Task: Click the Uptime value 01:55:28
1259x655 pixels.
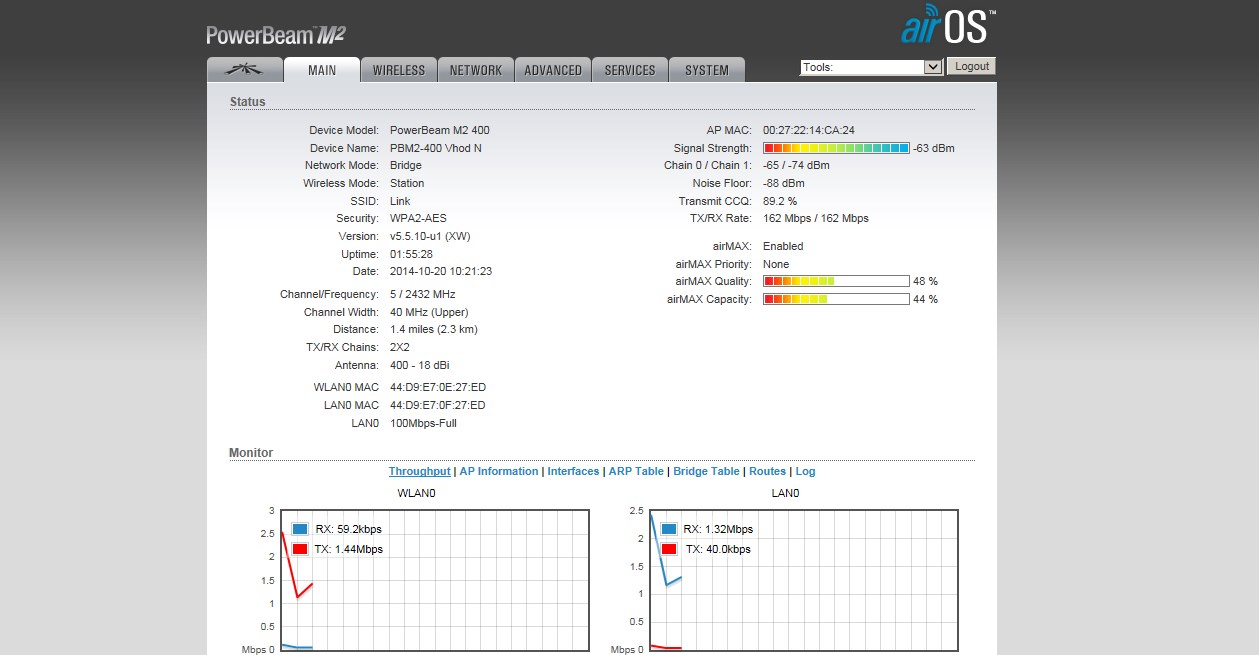Action: [x=411, y=254]
